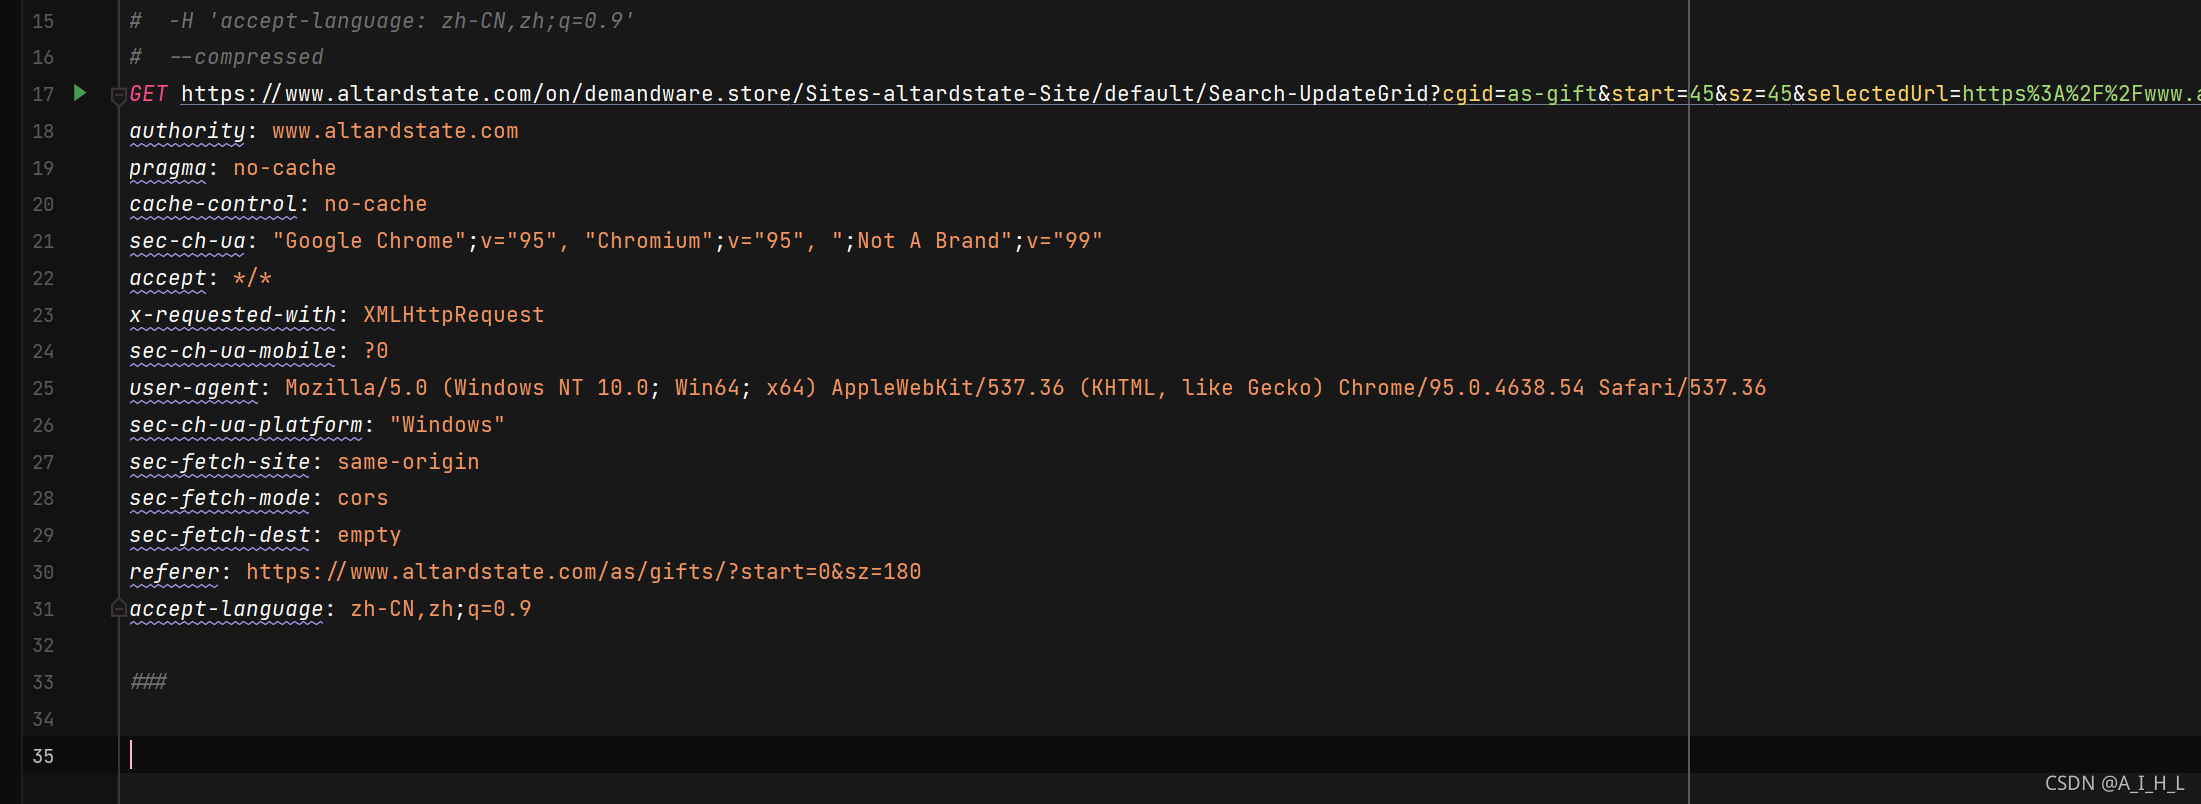Image resolution: width=2201 pixels, height=804 pixels.
Task: Click the 'sec-fetch-site' header name
Action: pos(220,462)
